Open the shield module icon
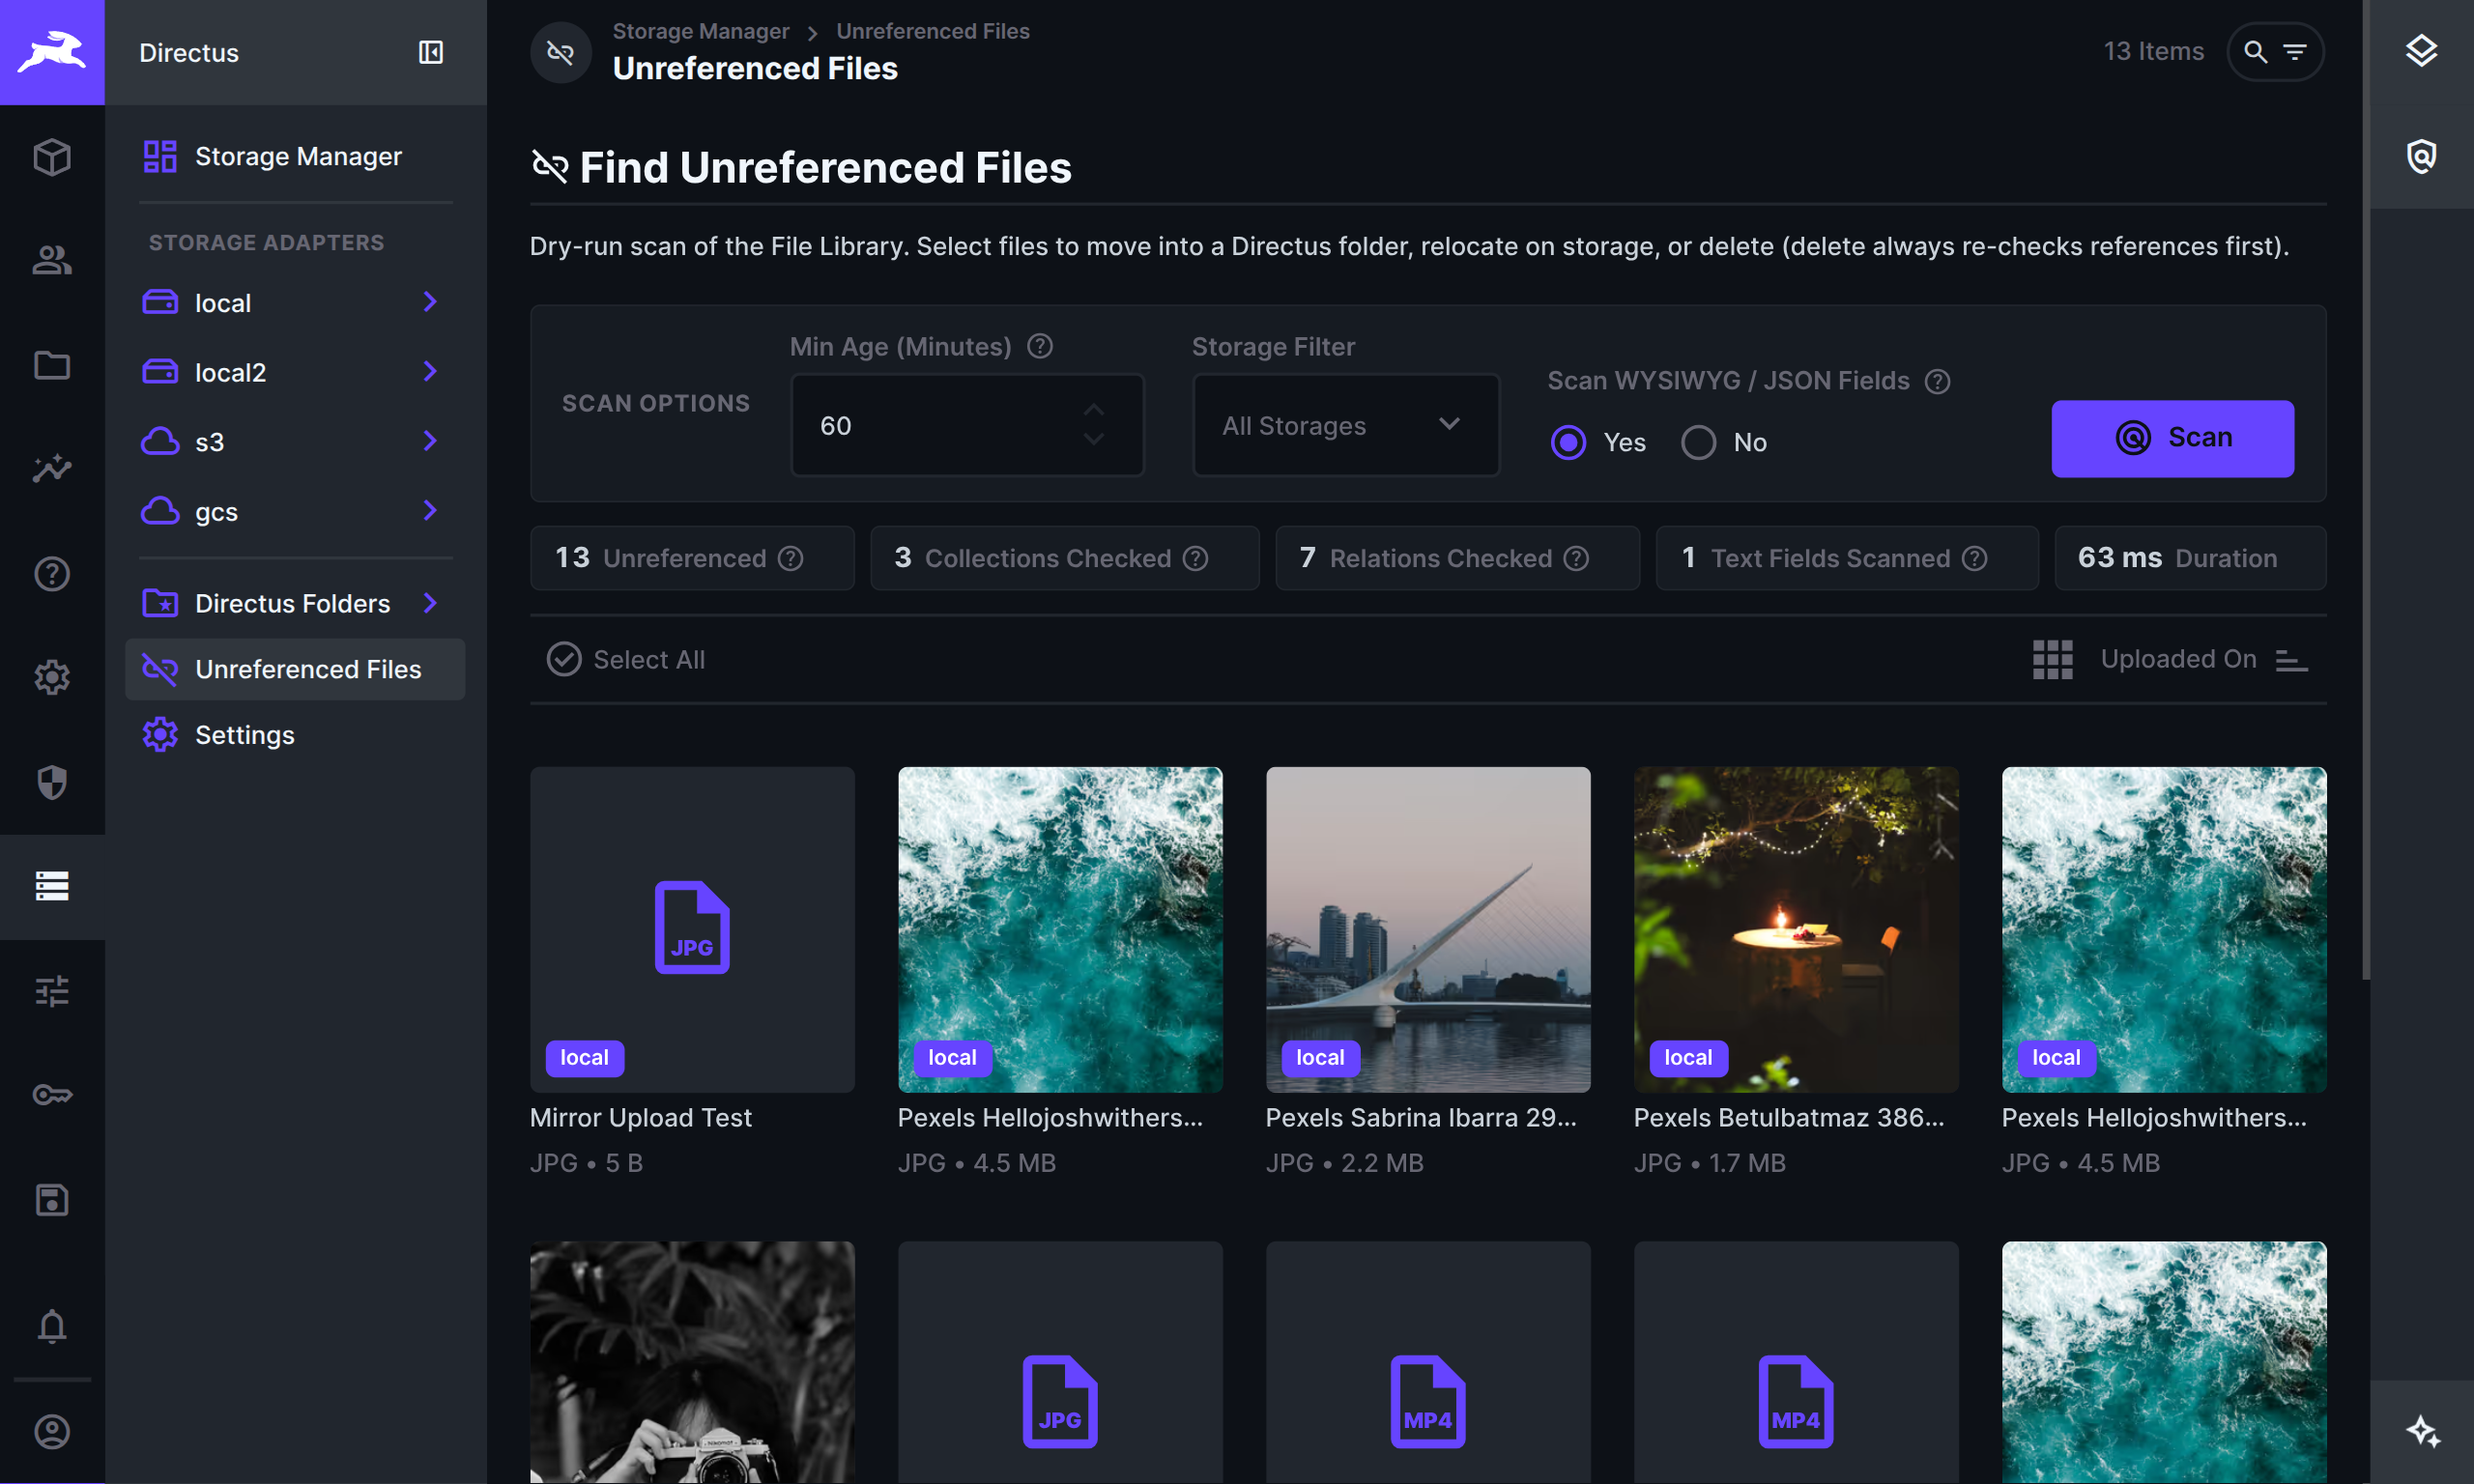Viewport: 2474px width, 1484px height. 52,782
